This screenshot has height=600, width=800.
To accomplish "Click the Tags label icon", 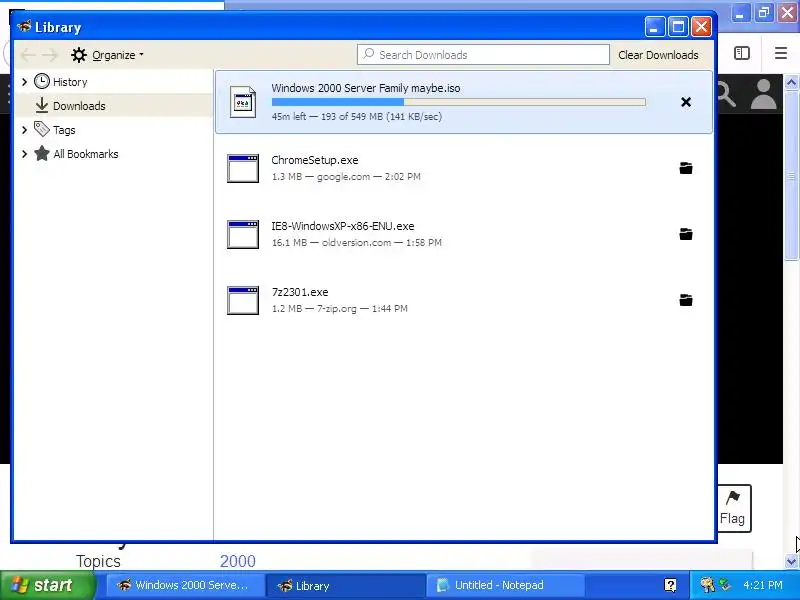I will coord(42,129).
